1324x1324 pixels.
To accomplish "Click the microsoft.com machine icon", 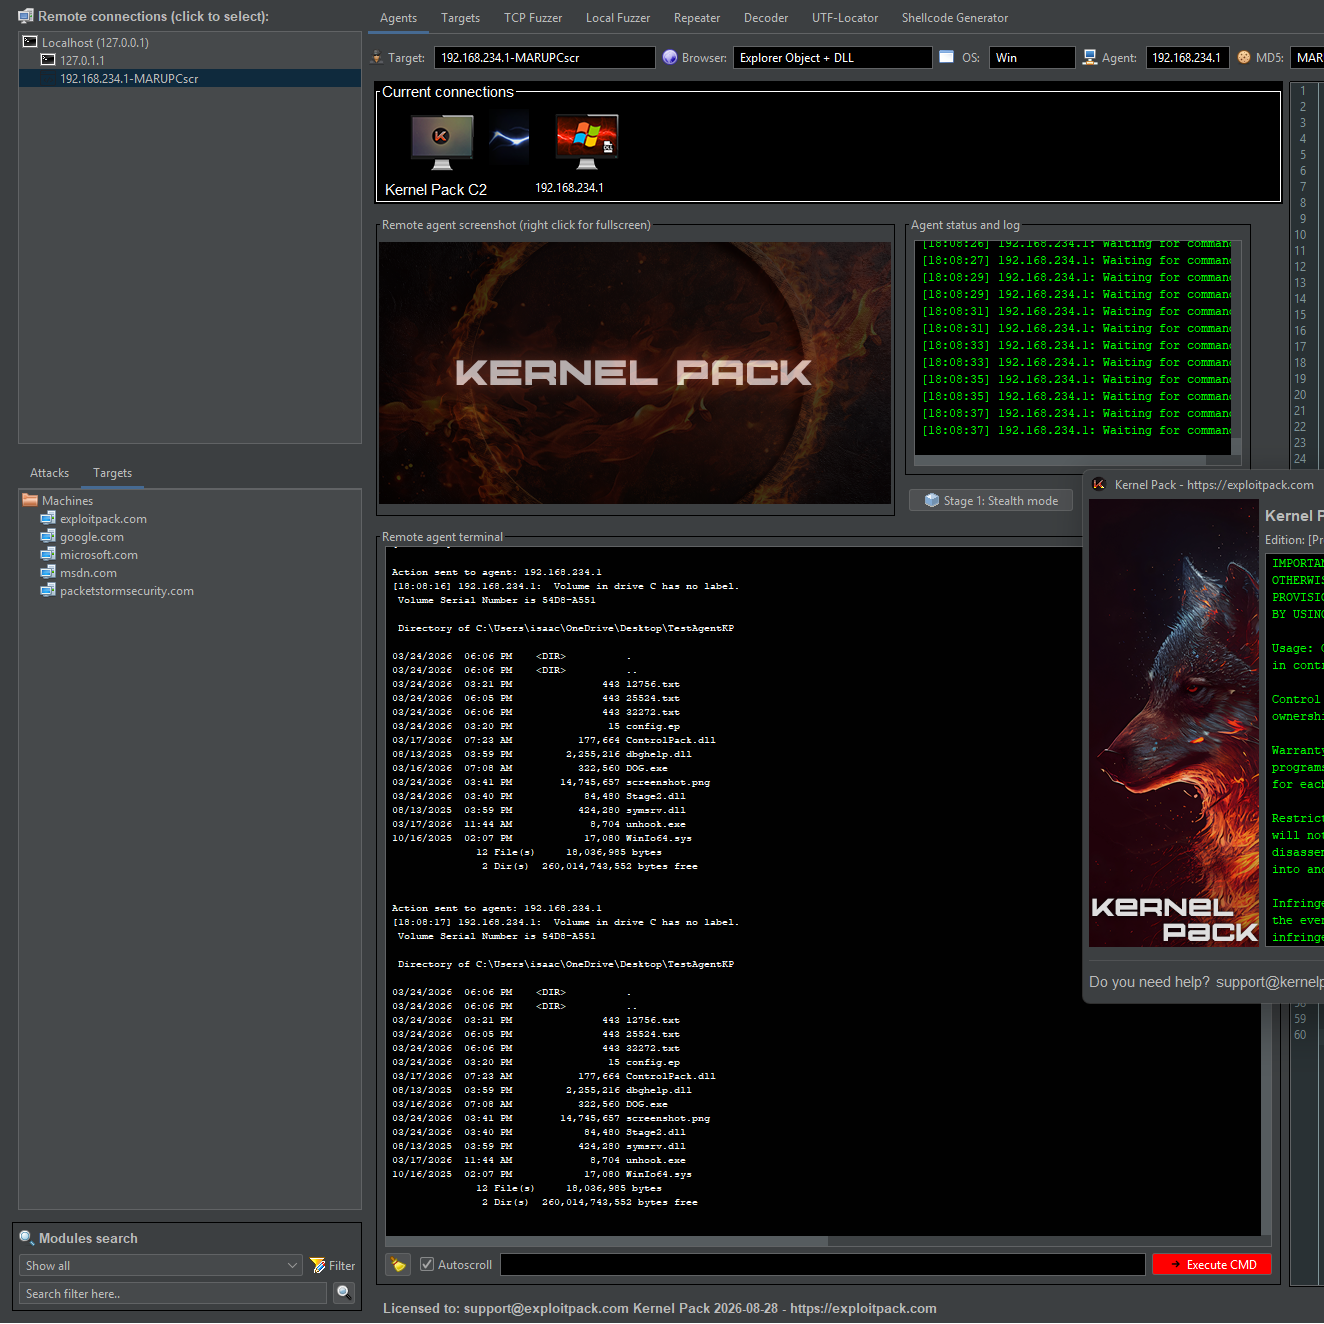I will coord(48,554).
